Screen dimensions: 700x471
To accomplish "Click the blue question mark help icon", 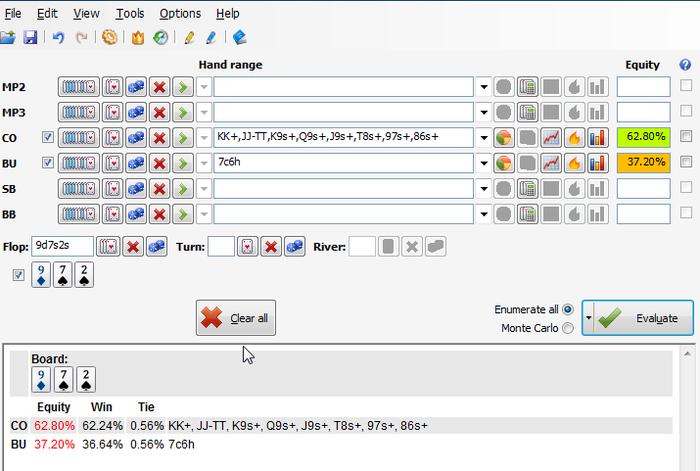I will pos(685,65).
